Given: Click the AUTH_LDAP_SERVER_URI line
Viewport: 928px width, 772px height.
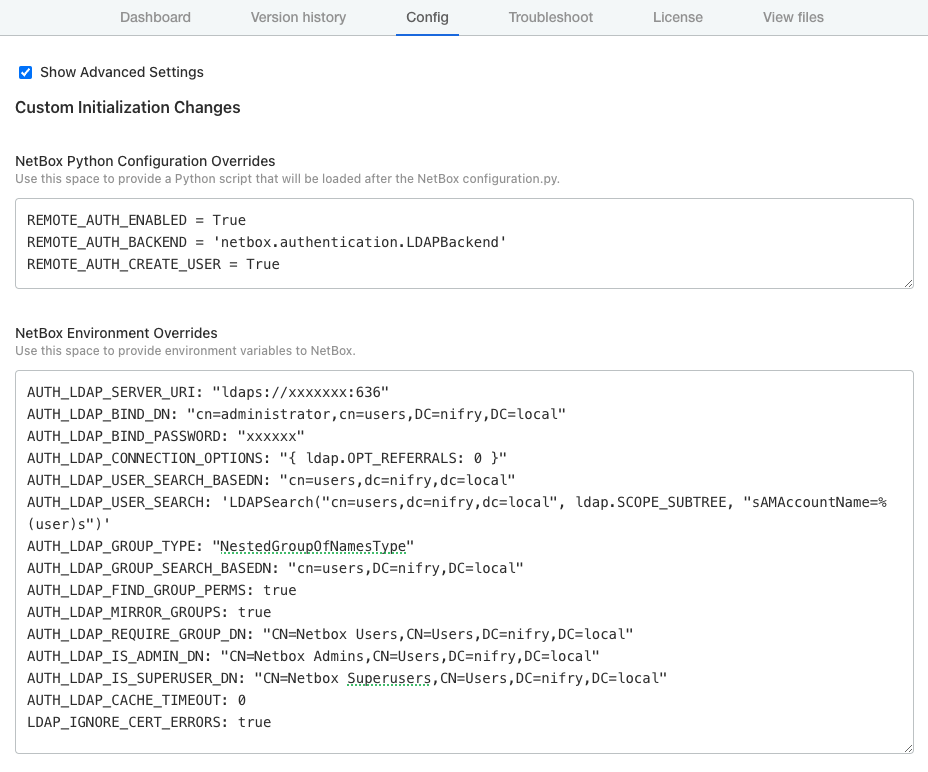Looking at the screenshot, I should (208, 393).
